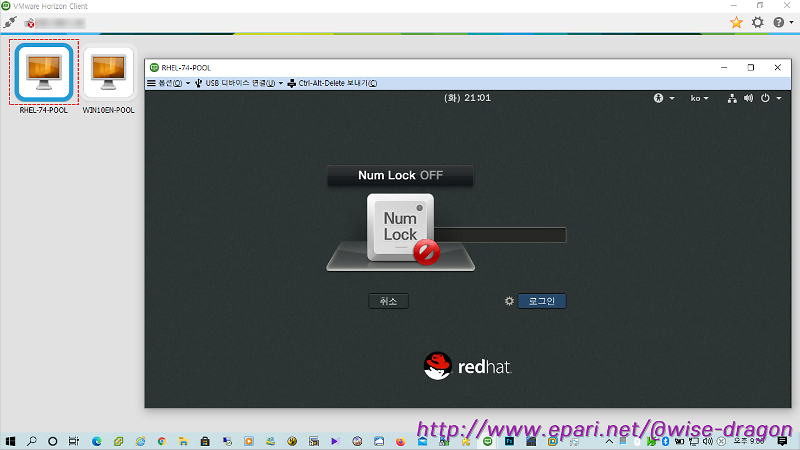Click the favorites star icon
The width and height of the screenshot is (800, 450).
click(736, 22)
